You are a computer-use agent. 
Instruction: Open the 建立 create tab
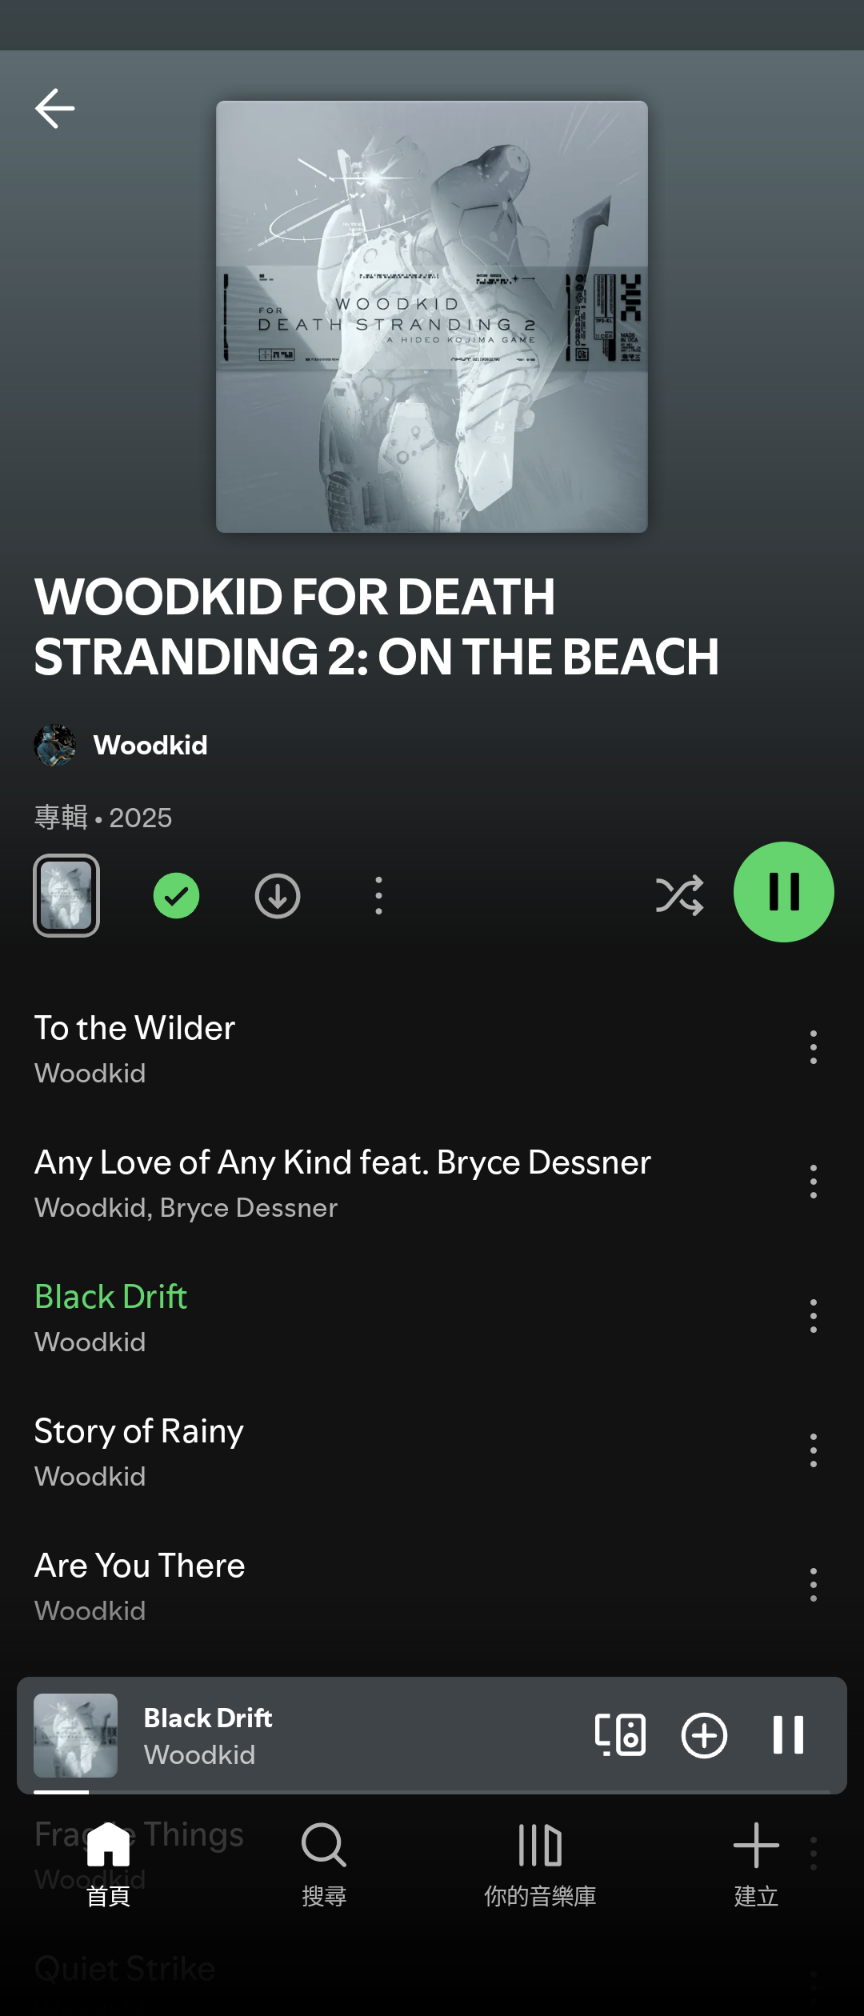pyautogui.click(x=756, y=1864)
